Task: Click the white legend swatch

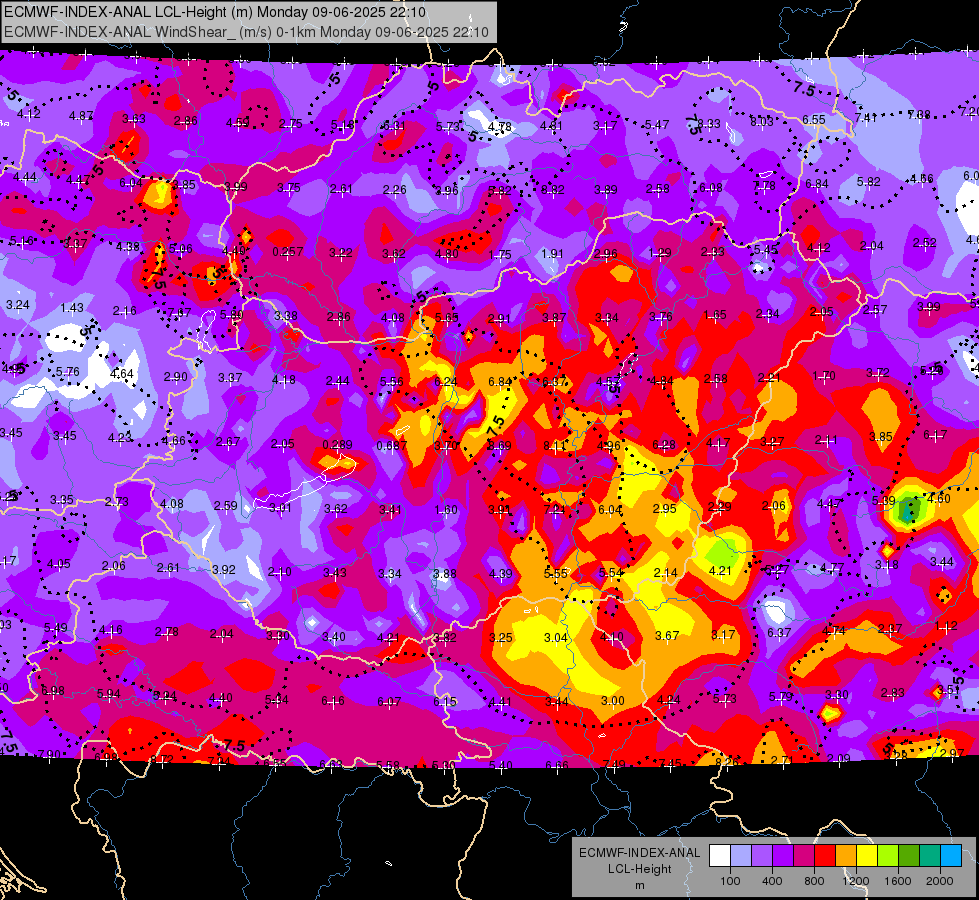Action: (x=720, y=856)
